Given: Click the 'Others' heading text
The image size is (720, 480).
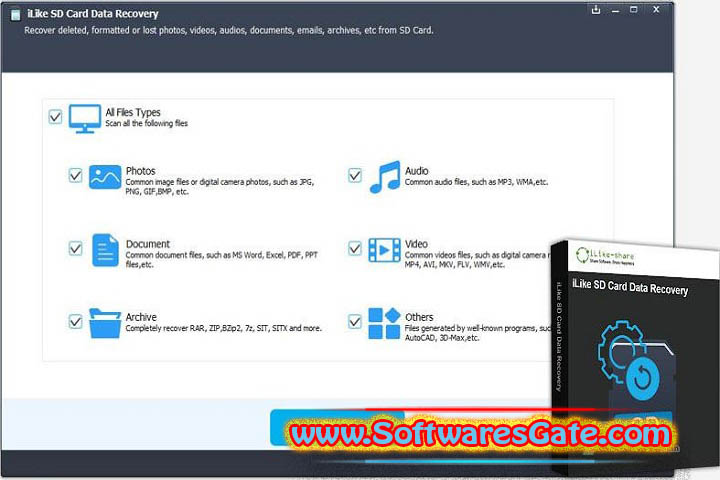Looking at the screenshot, I should 419,317.
